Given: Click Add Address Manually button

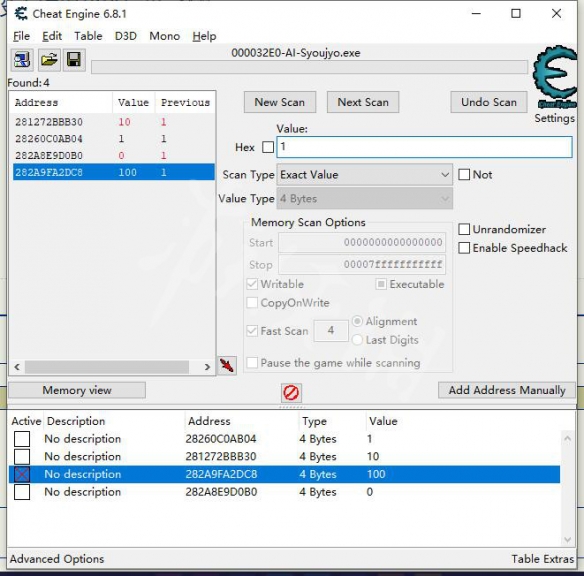Looking at the screenshot, I should (x=507, y=390).
